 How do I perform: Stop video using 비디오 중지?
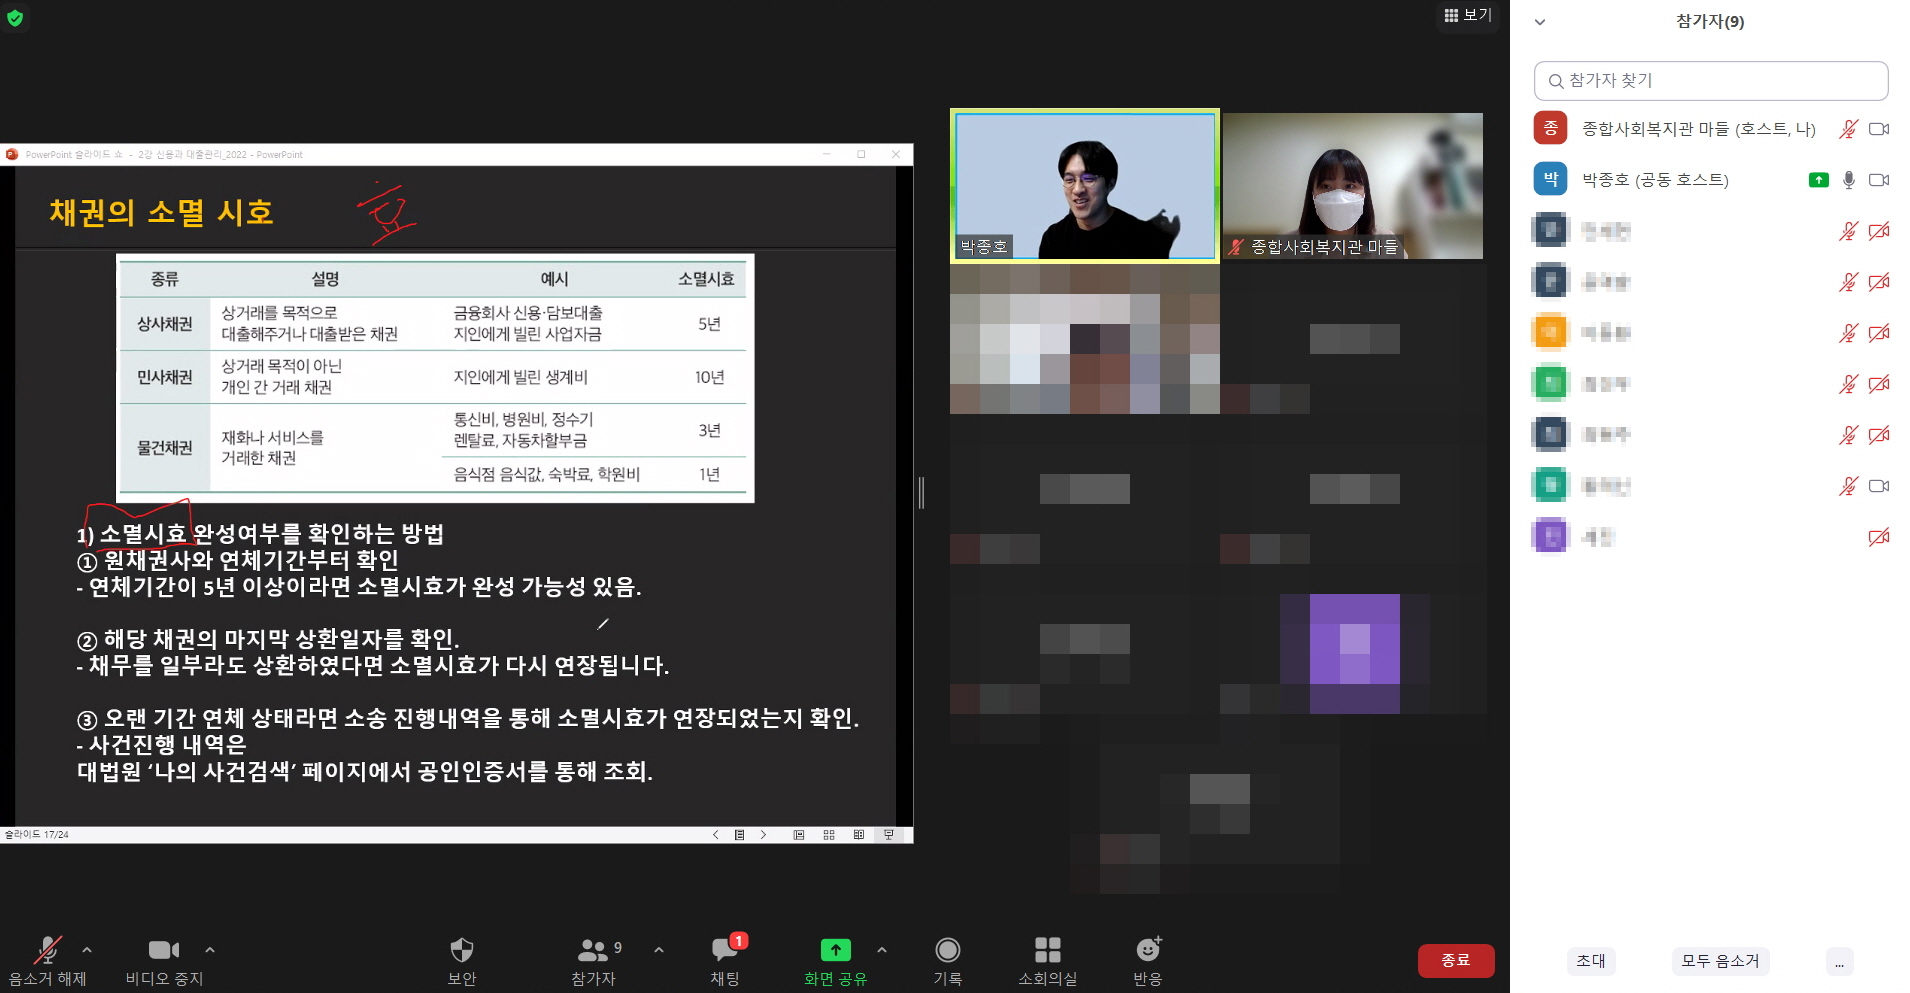tap(163, 950)
